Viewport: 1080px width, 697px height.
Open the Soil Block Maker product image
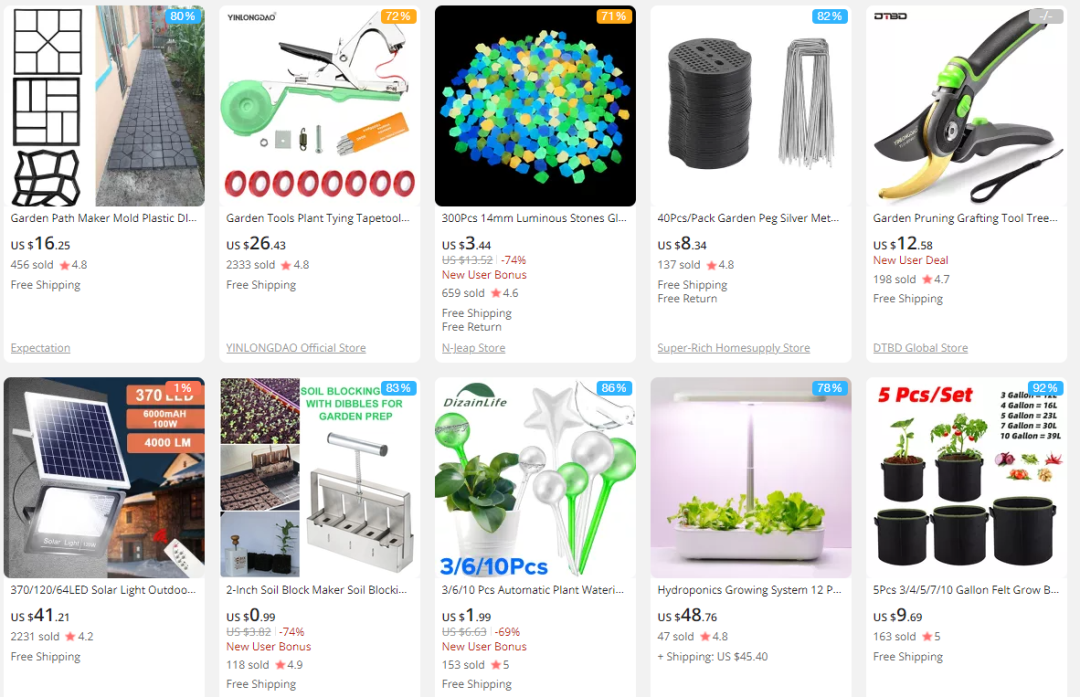tap(320, 477)
